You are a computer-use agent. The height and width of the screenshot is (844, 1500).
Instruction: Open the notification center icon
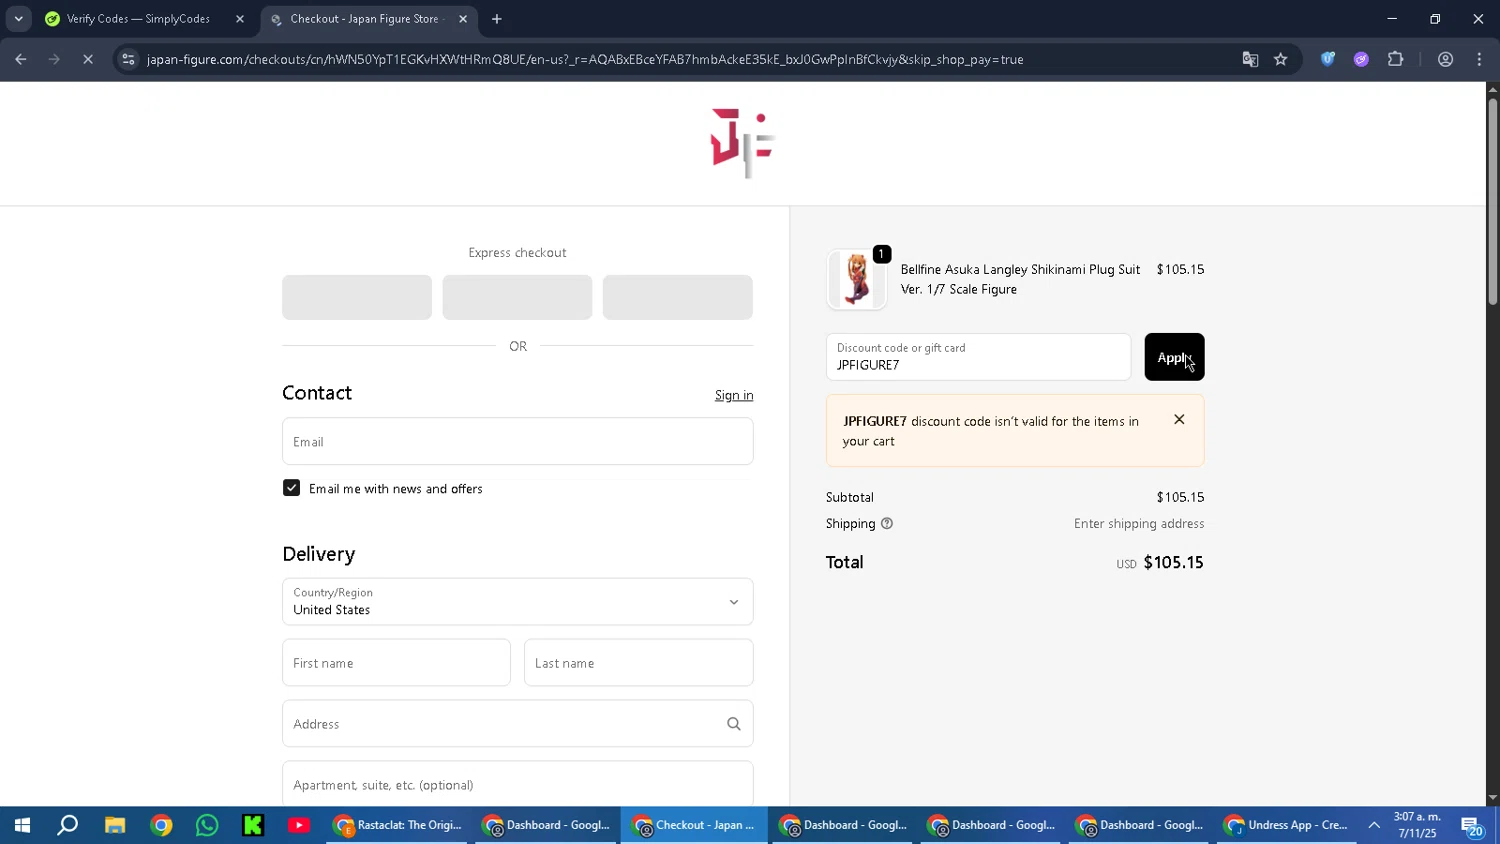coord(1472,826)
